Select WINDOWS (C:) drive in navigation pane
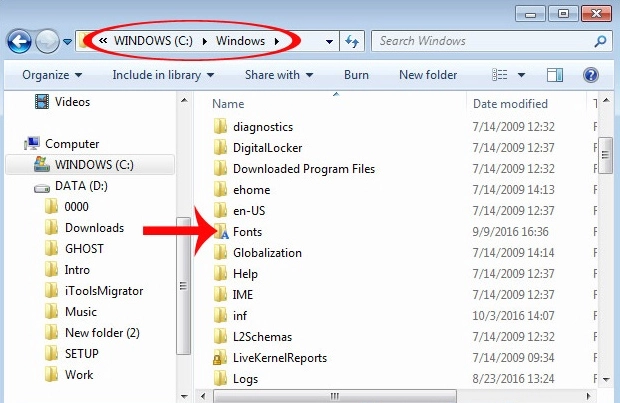Image resolution: width=620 pixels, height=403 pixels. (x=90, y=165)
